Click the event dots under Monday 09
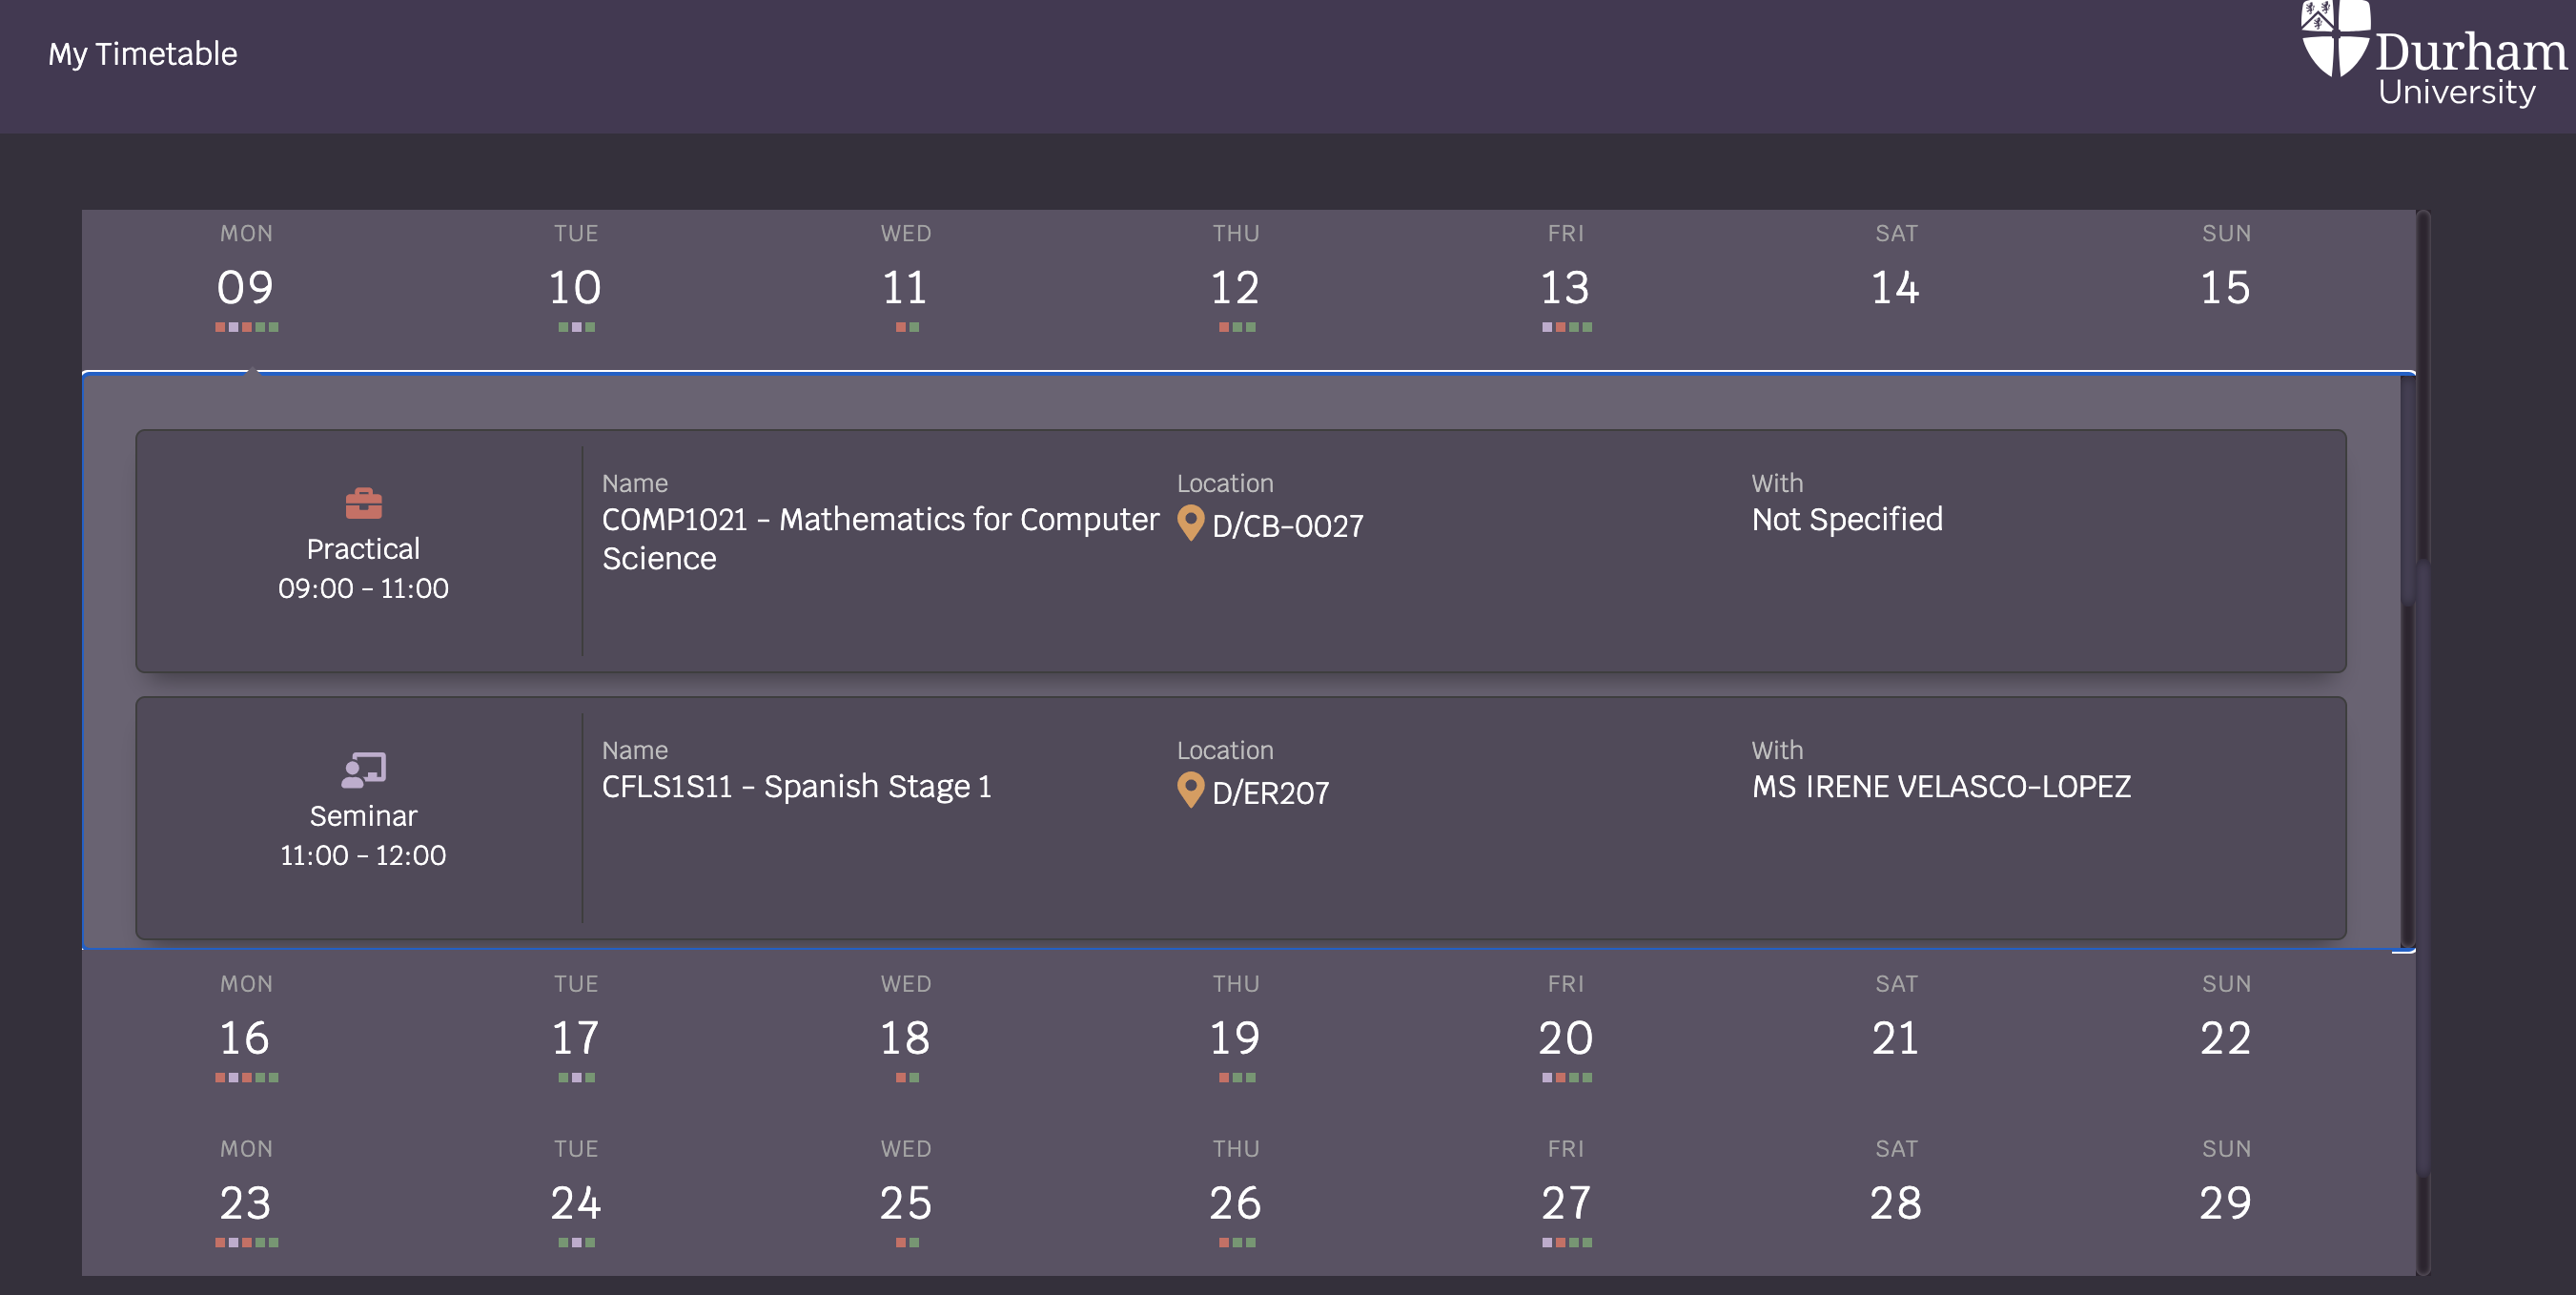This screenshot has height=1295, width=2576. 246,327
